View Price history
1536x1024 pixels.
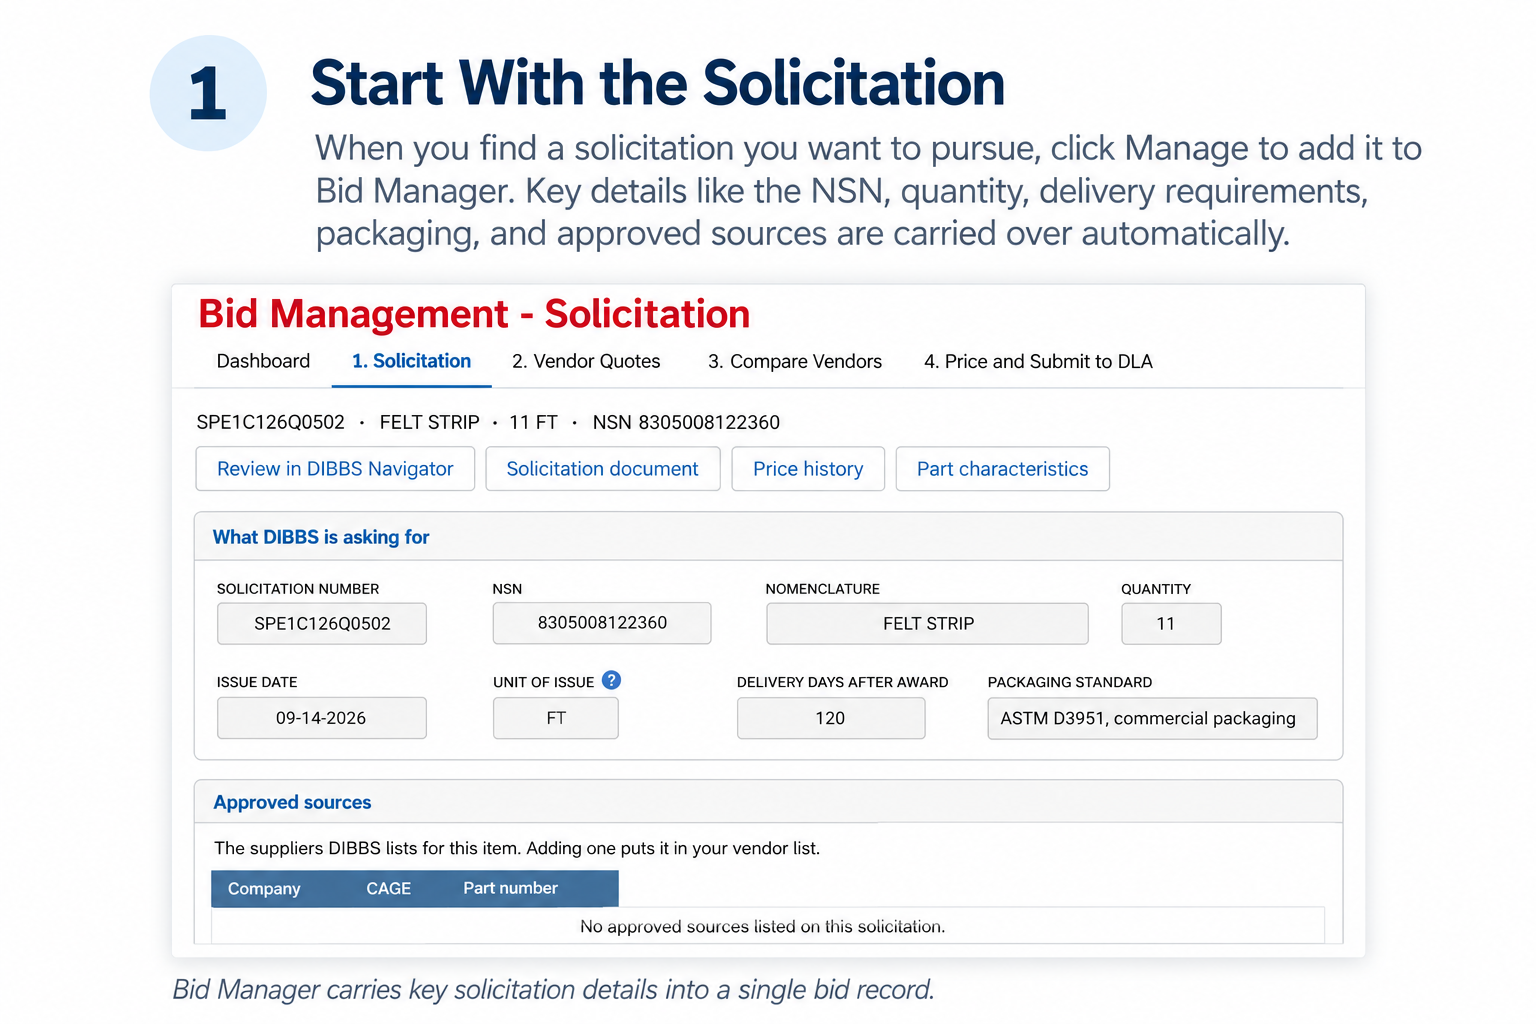(808, 469)
